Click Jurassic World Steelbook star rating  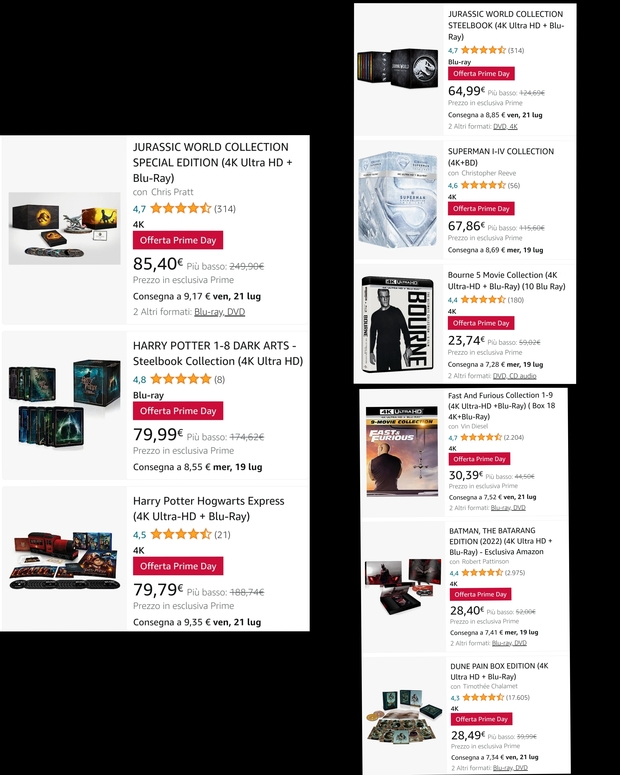pyautogui.click(x=483, y=50)
